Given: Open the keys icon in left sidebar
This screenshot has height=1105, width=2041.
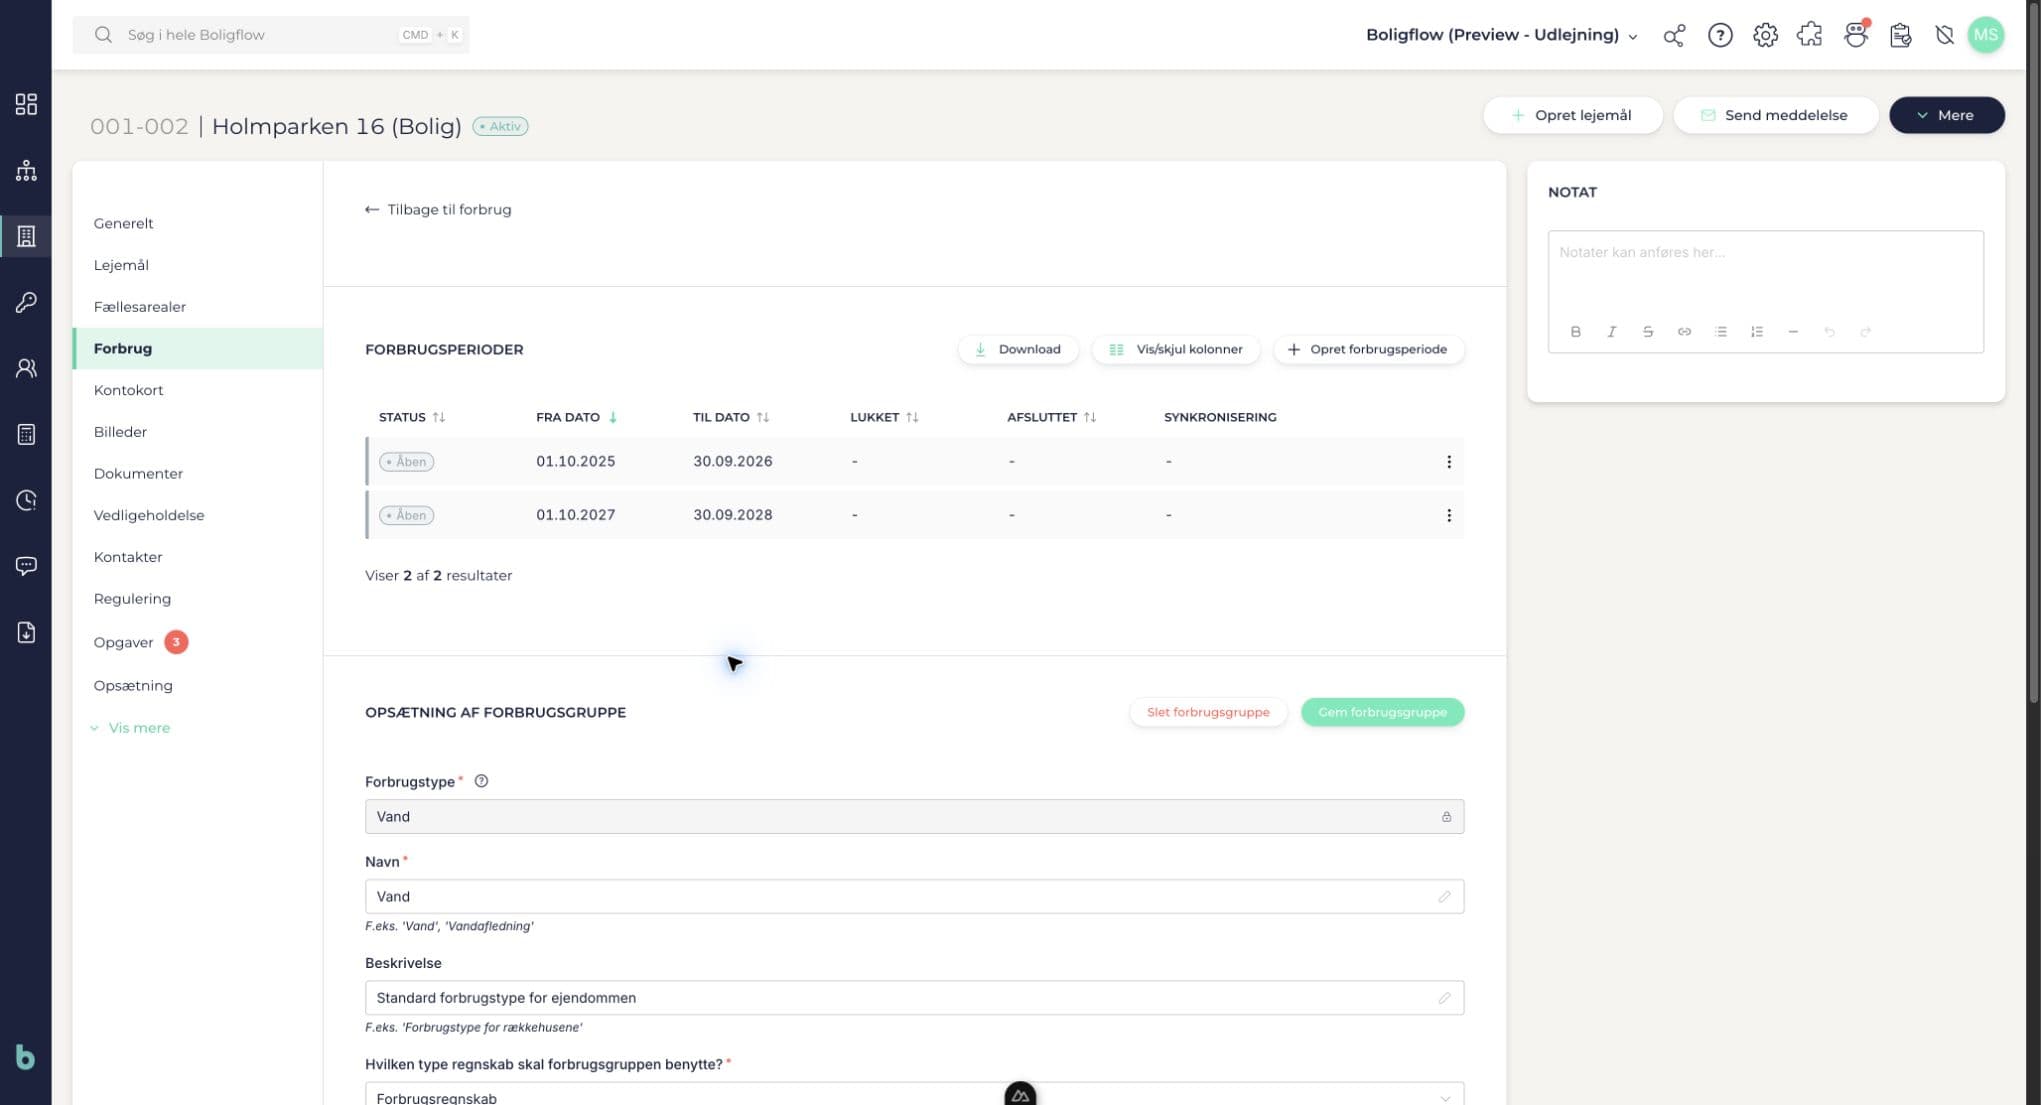Looking at the screenshot, I should click(x=26, y=302).
